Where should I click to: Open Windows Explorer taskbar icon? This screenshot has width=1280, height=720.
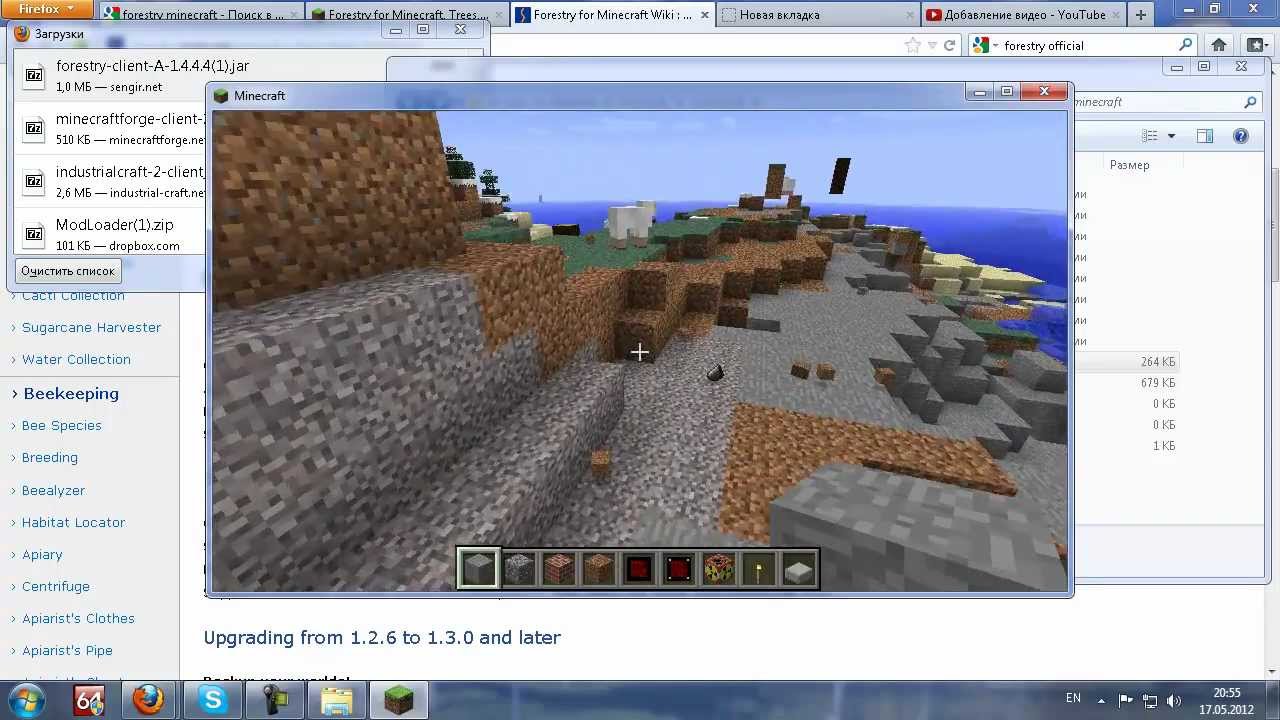[337, 700]
